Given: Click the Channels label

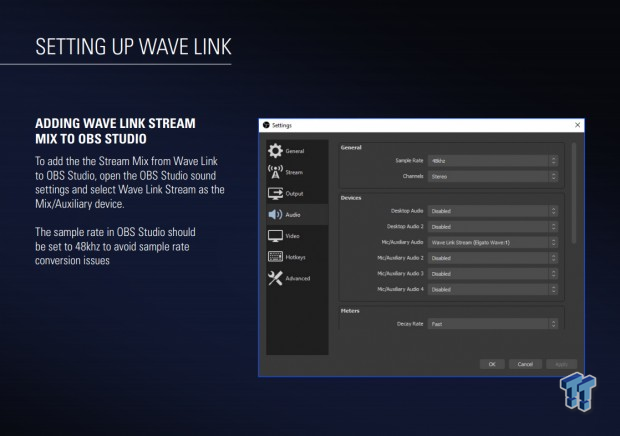Looking at the screenshot, I should [x=413, y=176].
